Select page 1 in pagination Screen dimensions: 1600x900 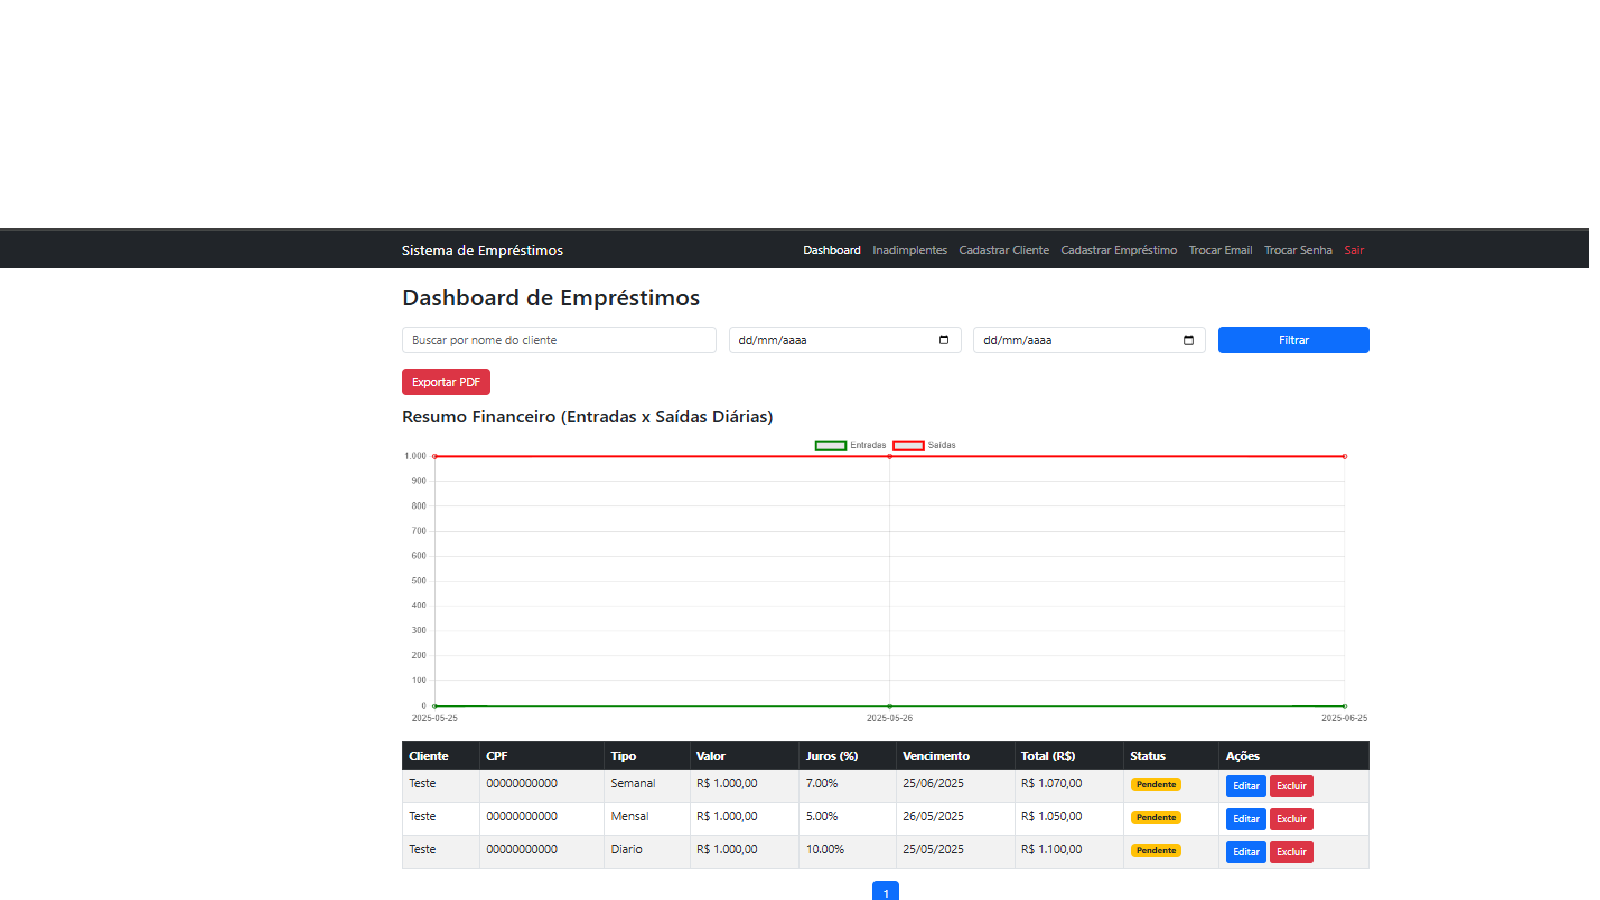coord(885,892)
